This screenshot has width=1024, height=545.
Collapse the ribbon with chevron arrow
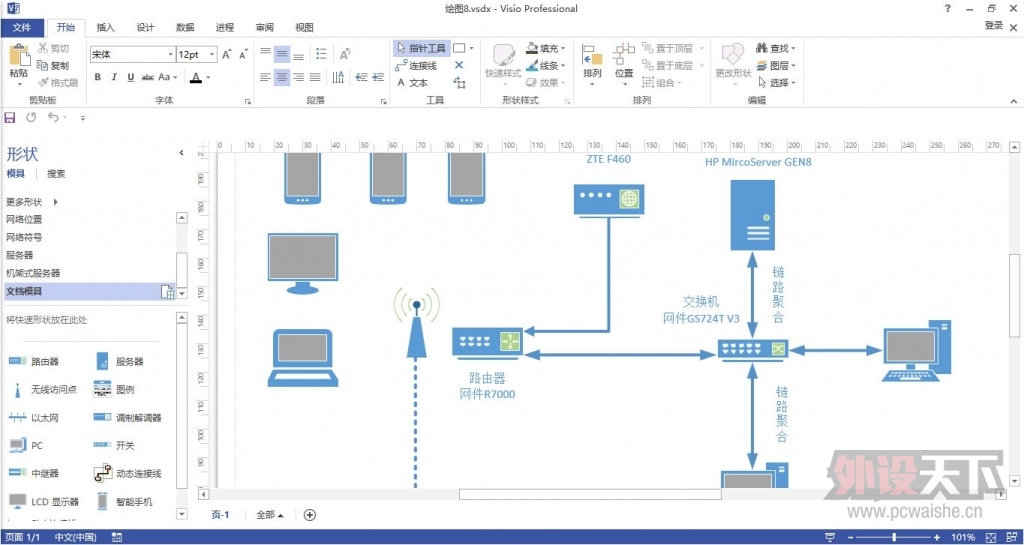pyautogui.click(x=1013, y=101)
